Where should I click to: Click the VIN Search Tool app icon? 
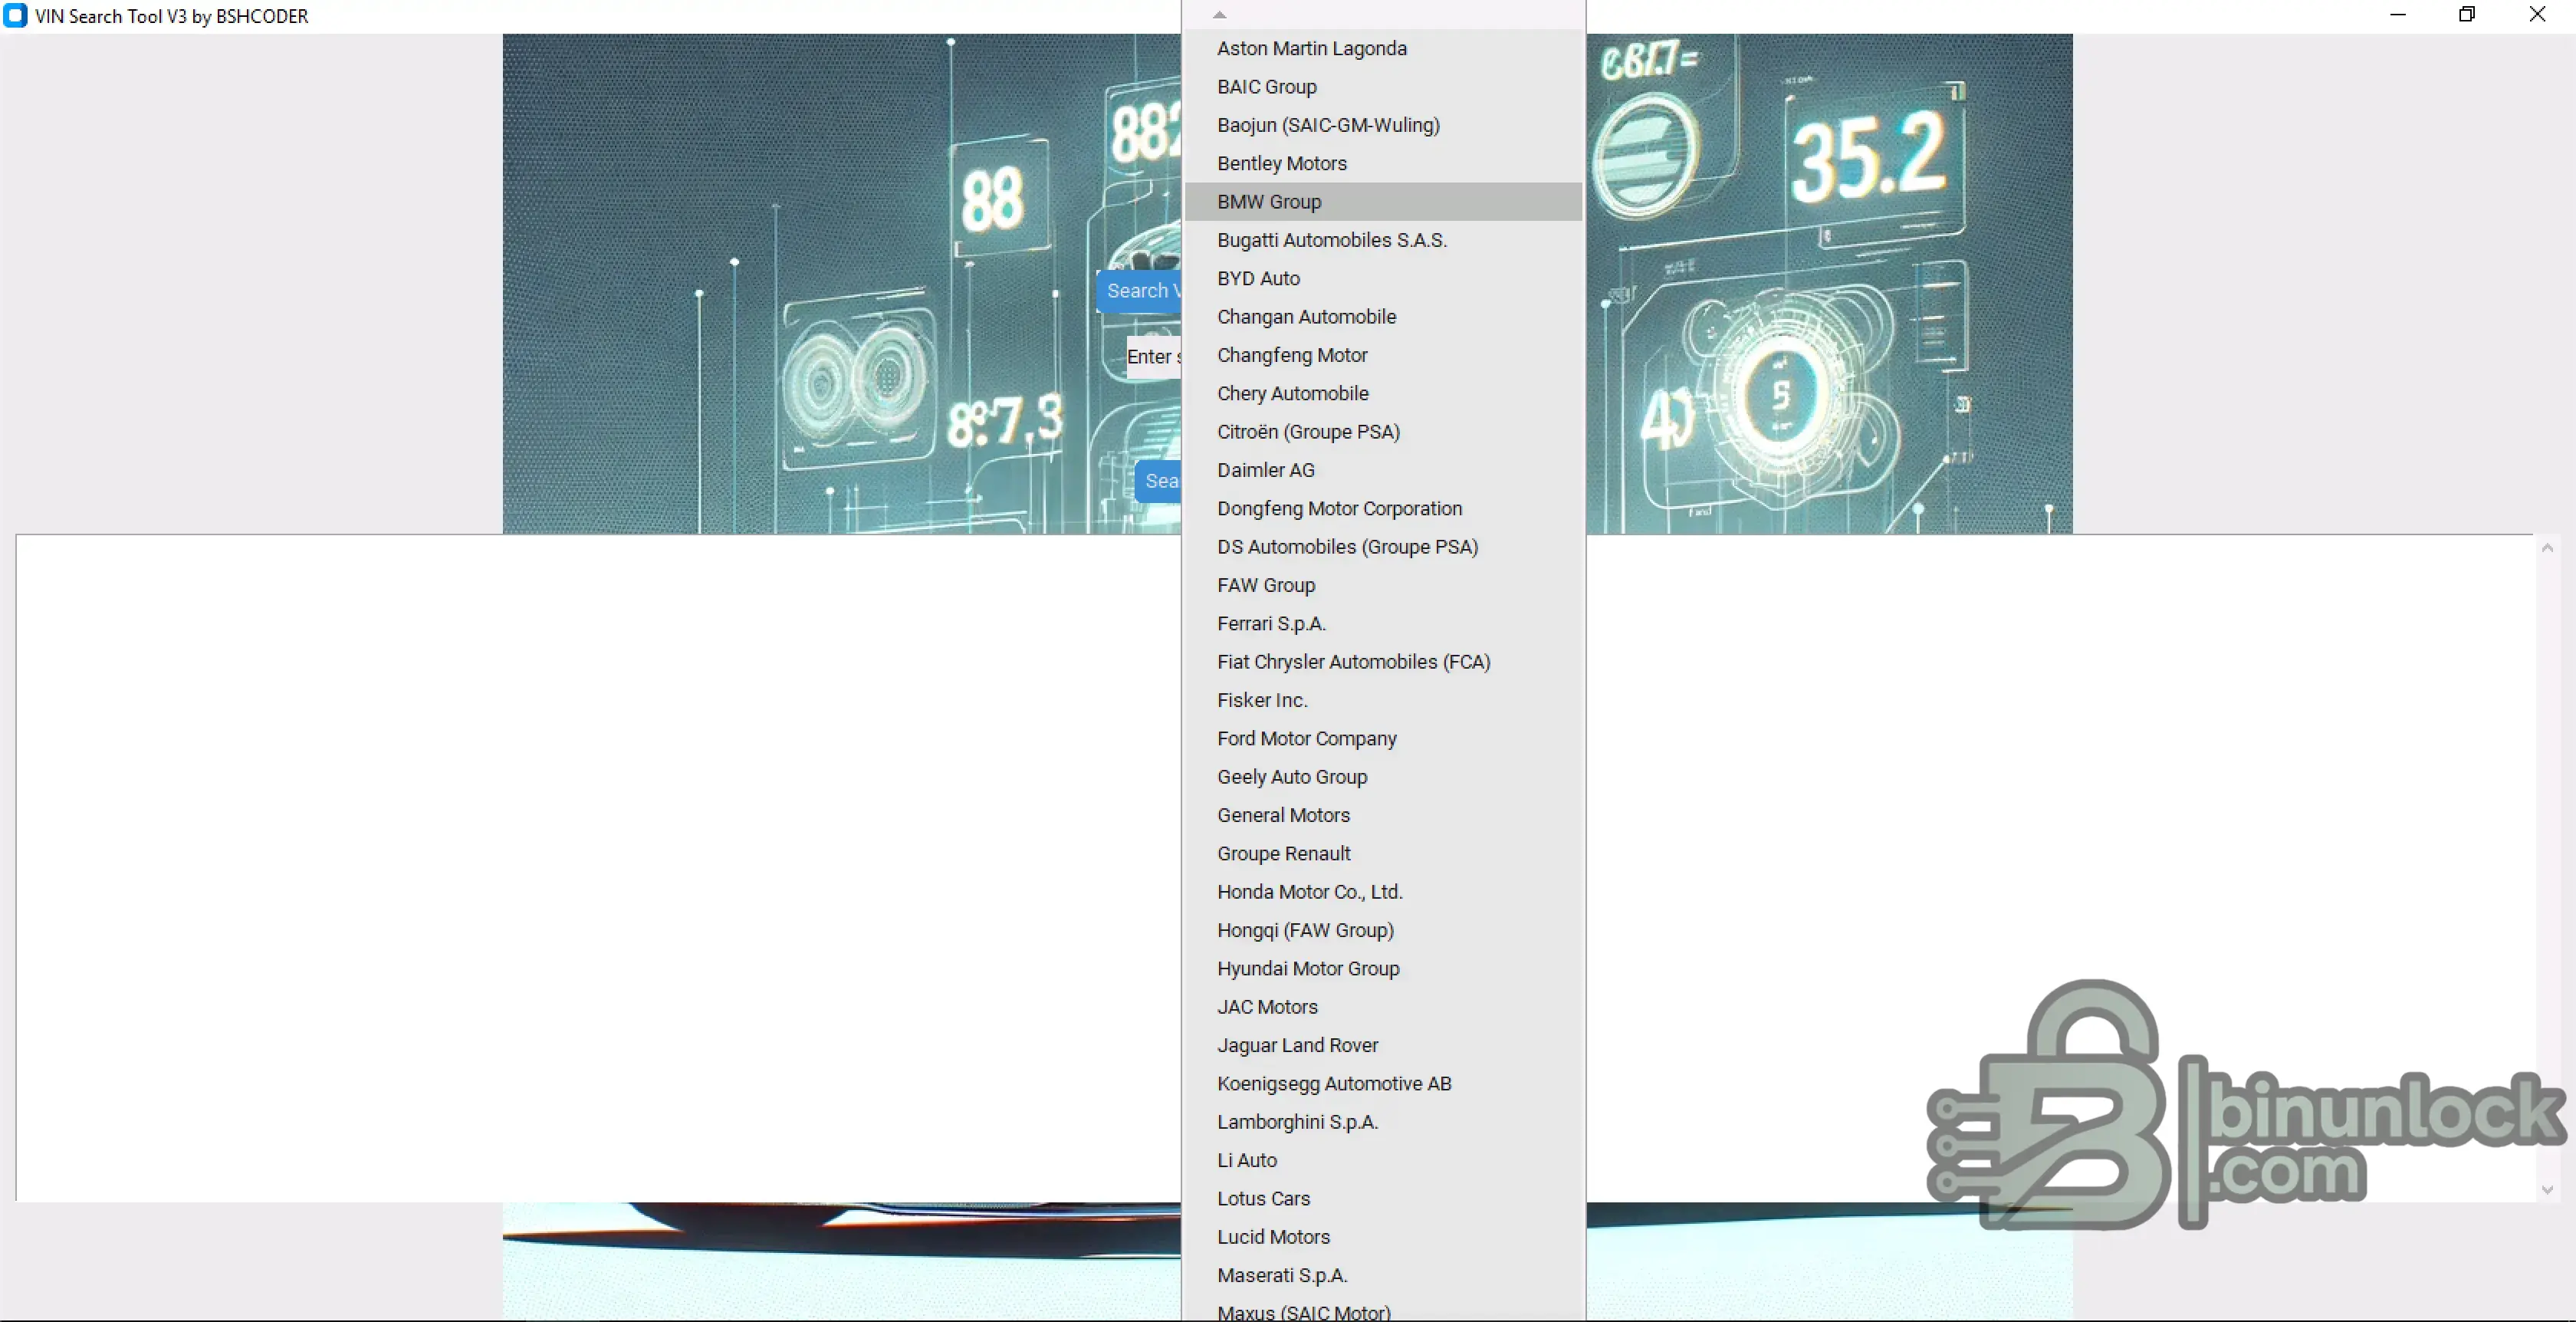(15, 16)
